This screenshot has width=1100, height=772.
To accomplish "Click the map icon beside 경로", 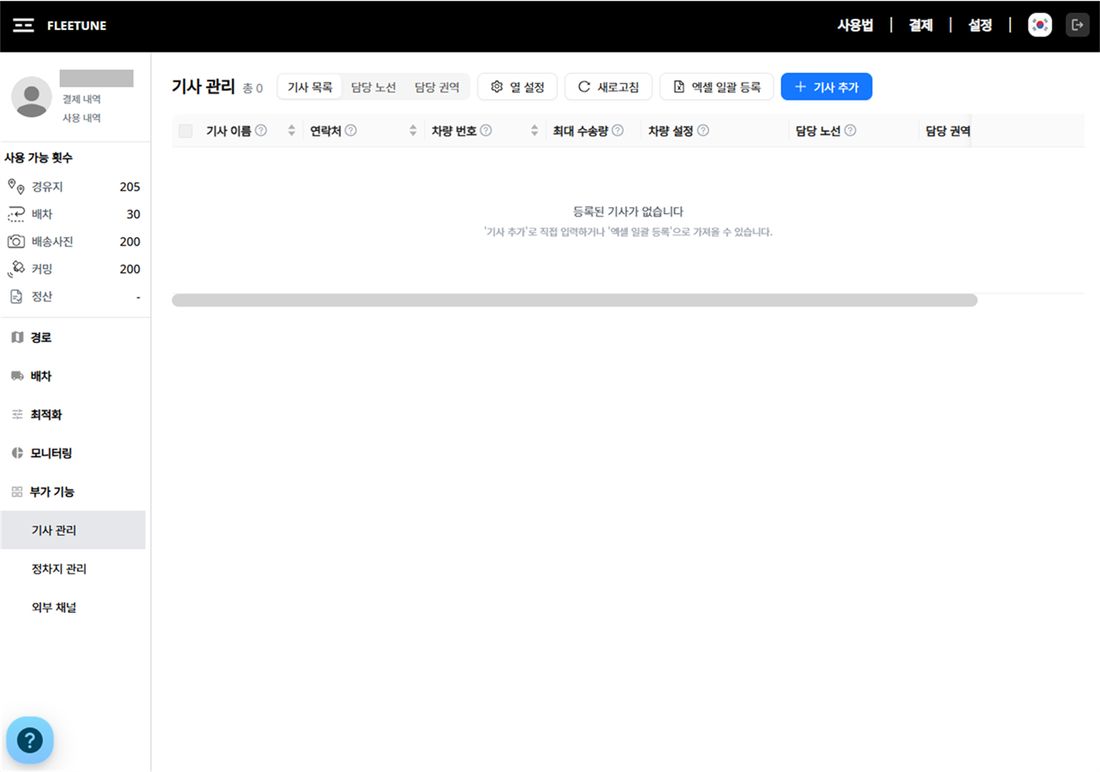I will [18, 338].
